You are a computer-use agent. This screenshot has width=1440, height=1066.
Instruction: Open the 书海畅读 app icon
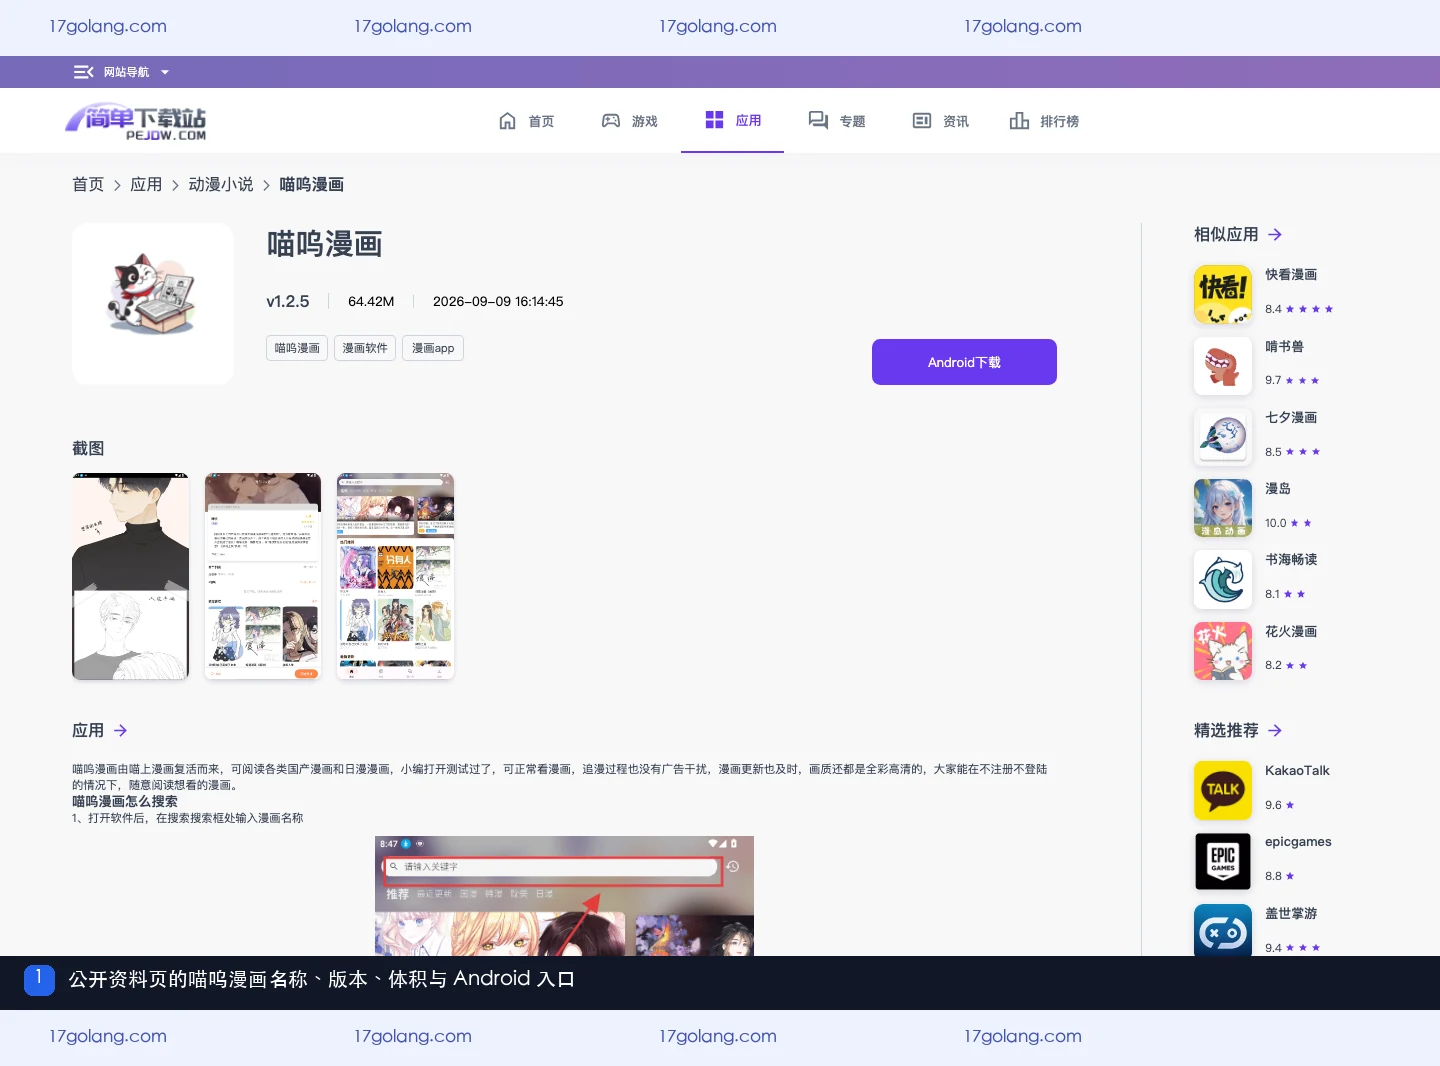(x=1223, y=580)
